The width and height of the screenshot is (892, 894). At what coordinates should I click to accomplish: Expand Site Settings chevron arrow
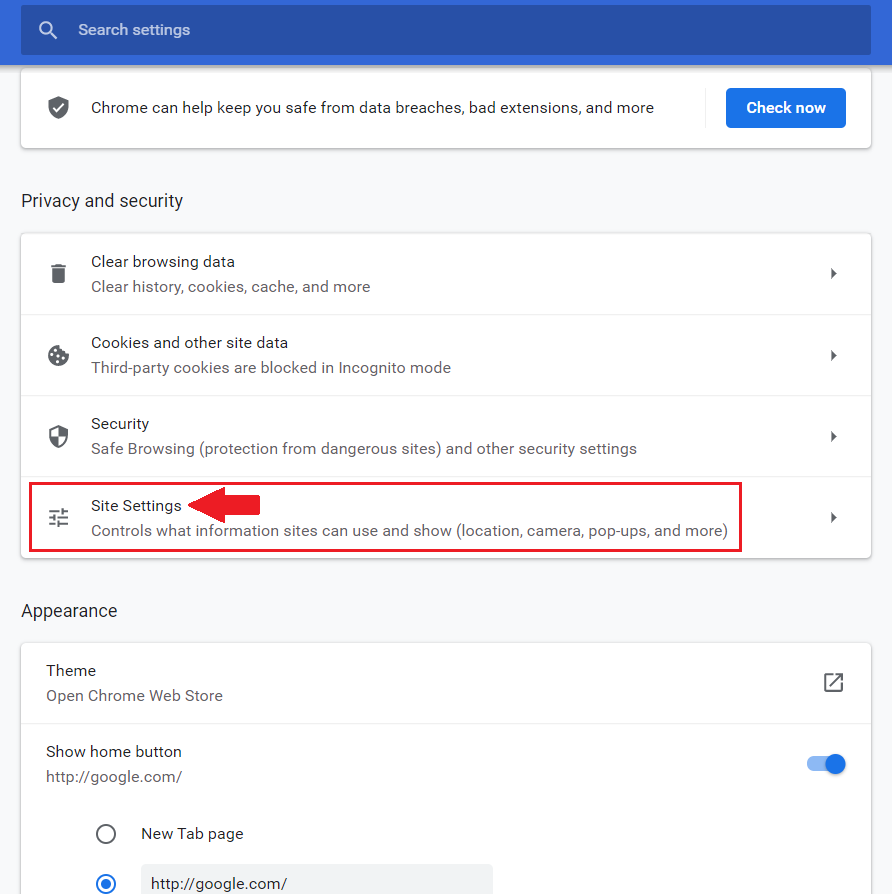click(x=833, y=518)
